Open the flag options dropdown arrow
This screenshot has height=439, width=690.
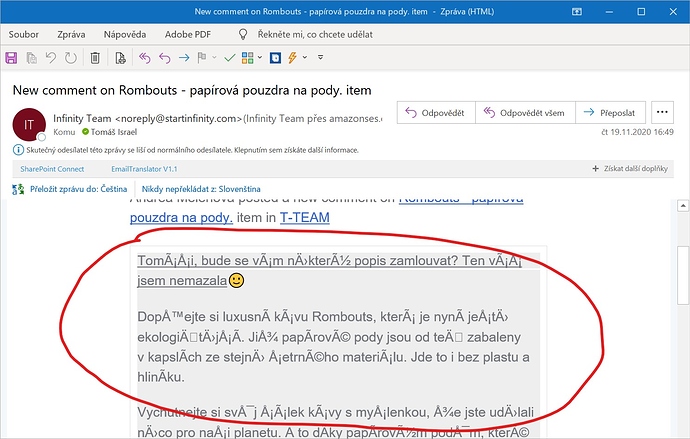pyautogui.click(x=214, y=57)
